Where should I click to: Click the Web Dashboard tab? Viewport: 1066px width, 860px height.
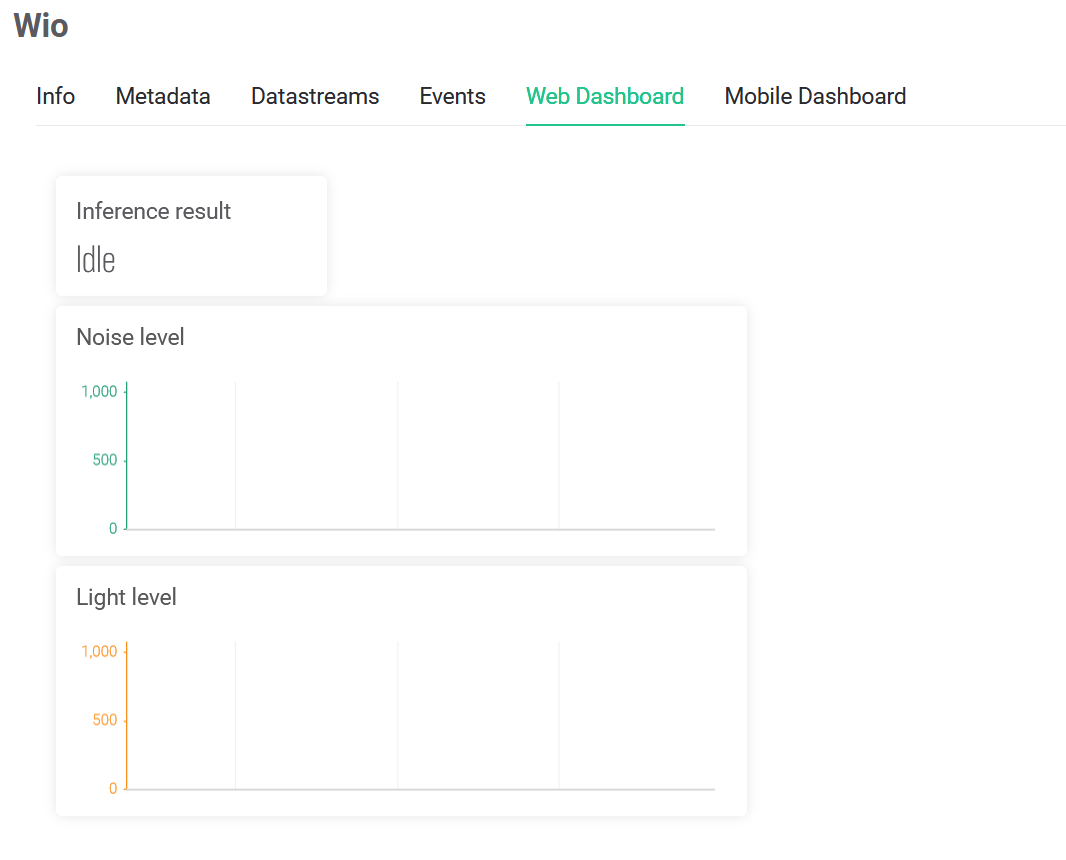click(605, 96)
